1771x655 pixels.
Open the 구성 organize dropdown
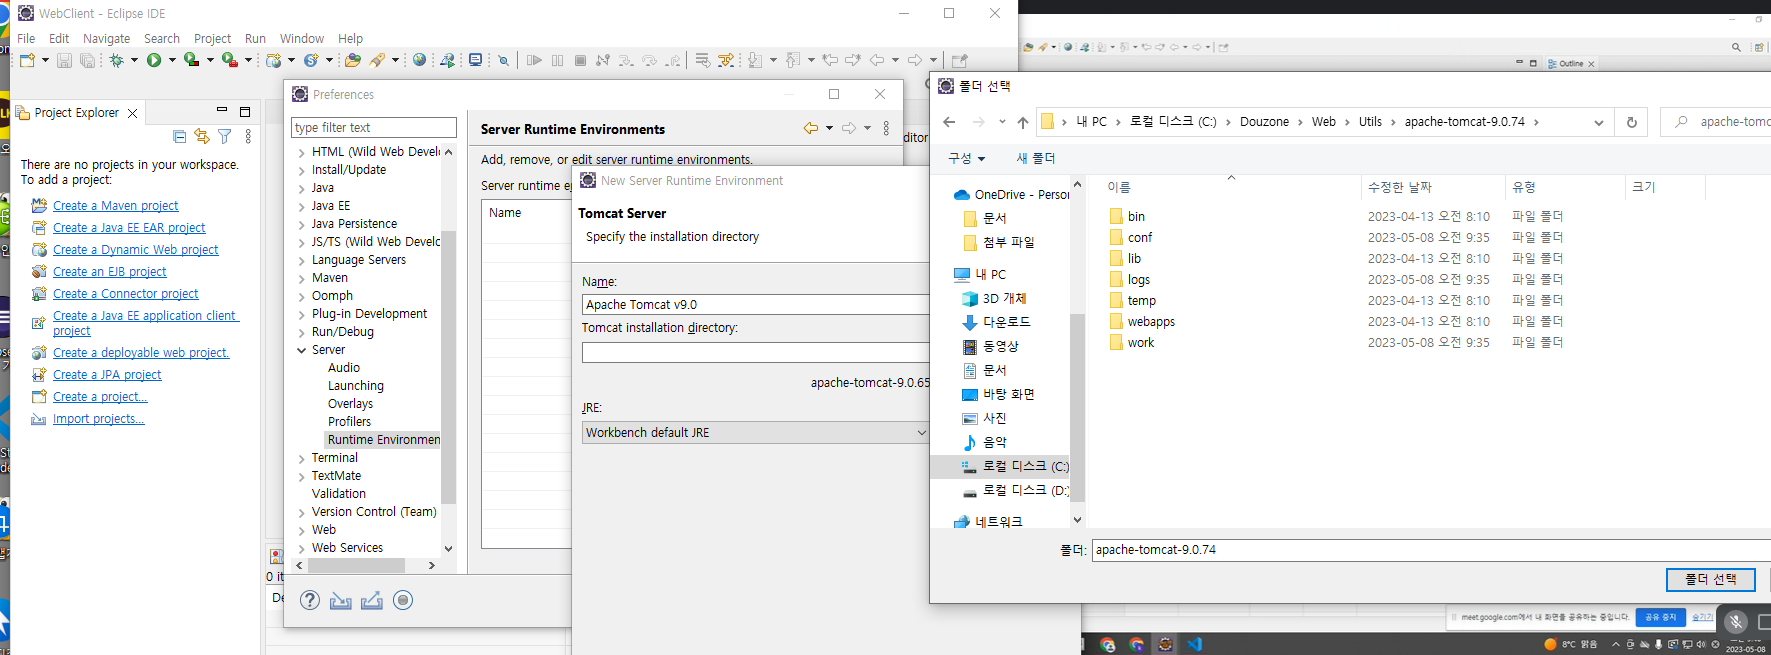click(966, 158)
